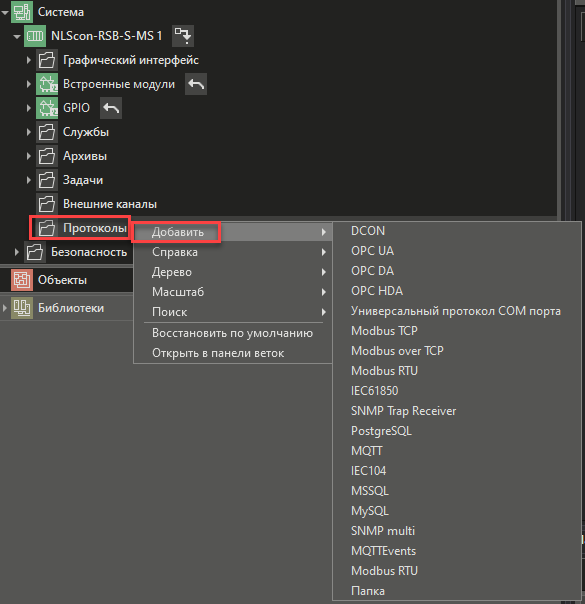Click the red Объекты icon
Viewport: 585px width, 604px height.
point(22,280)
